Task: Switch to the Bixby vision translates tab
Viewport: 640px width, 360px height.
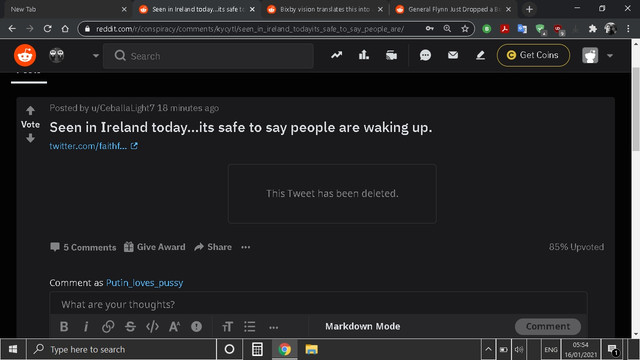Action: [325, 9]
